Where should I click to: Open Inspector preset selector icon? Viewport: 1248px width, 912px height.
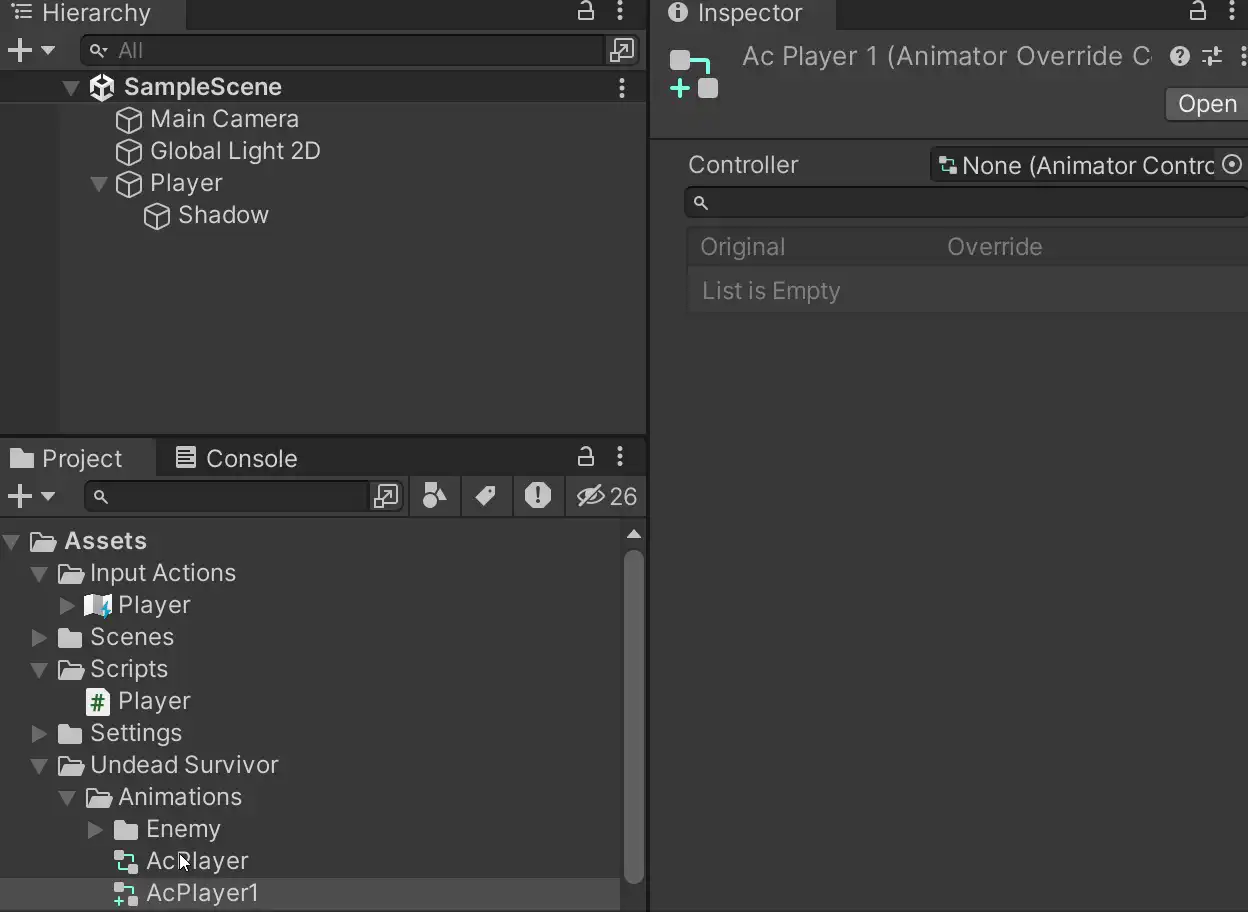coord(1212,56)
